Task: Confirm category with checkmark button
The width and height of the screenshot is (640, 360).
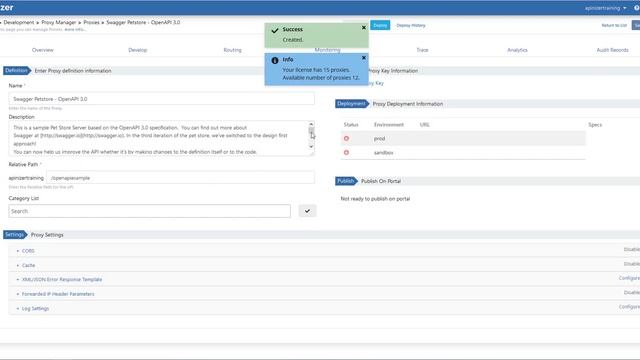Action: pos(307,211)
